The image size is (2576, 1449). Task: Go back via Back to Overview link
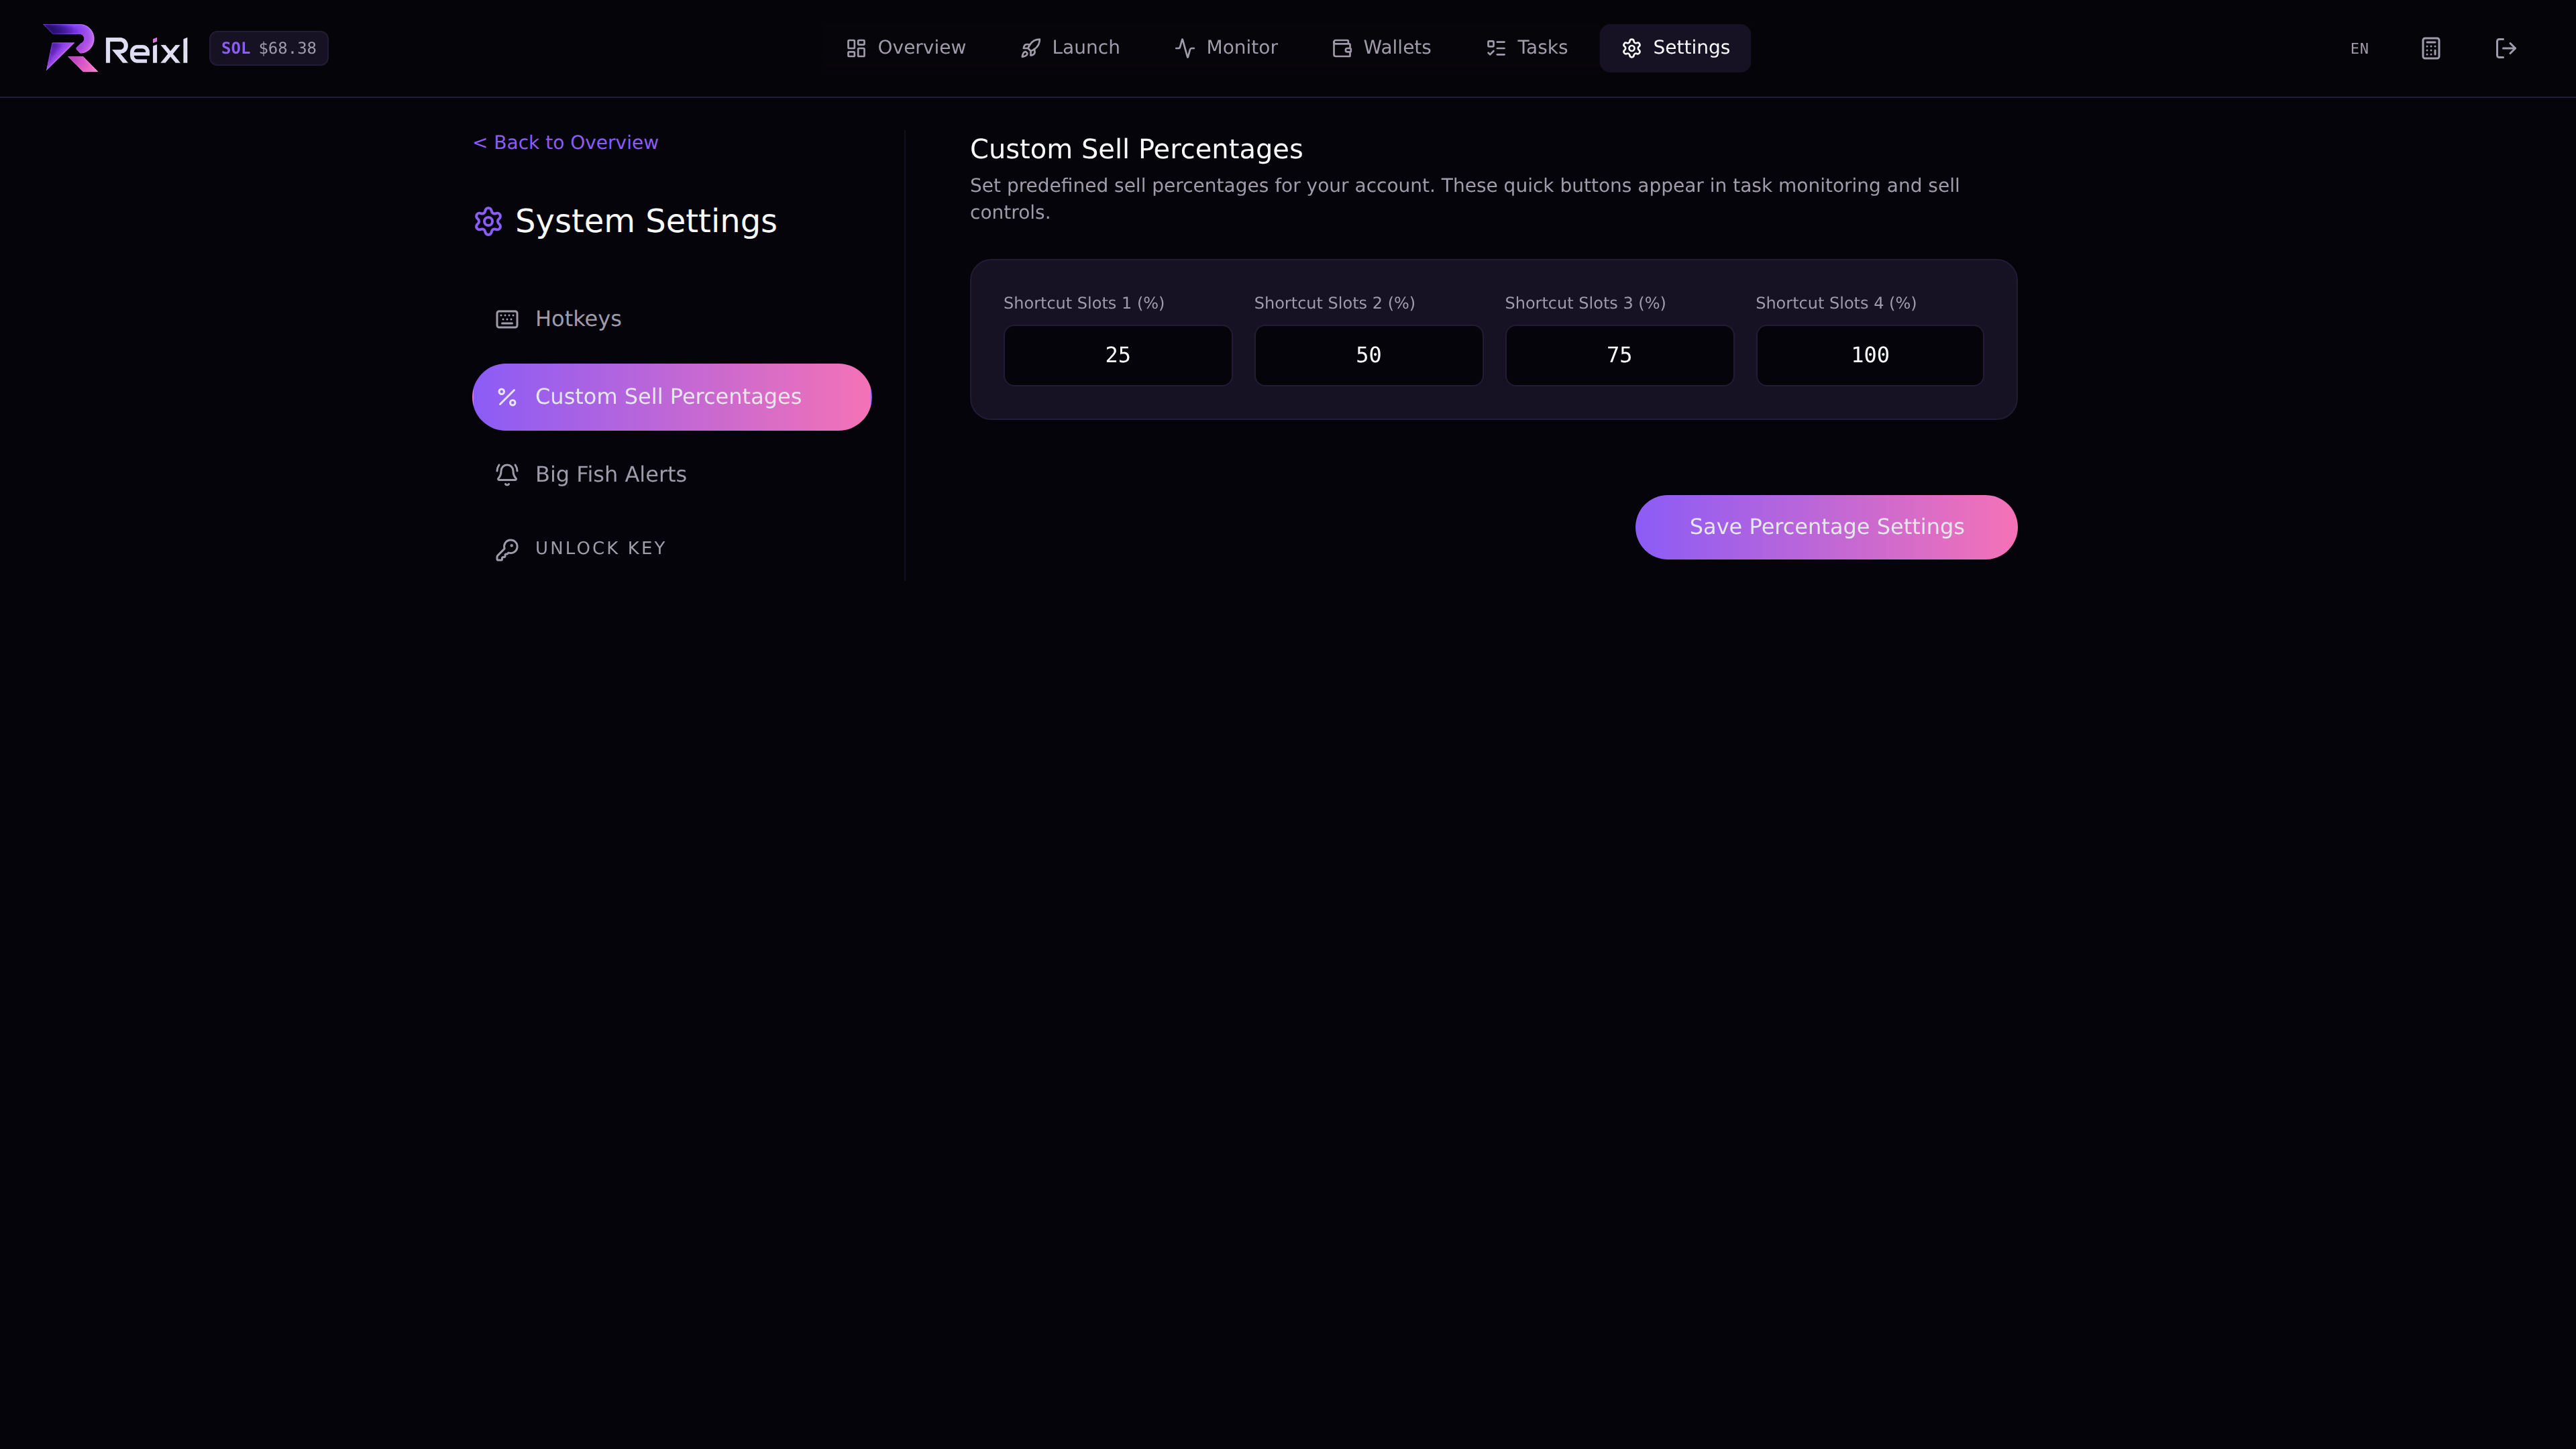click(565, 143)
